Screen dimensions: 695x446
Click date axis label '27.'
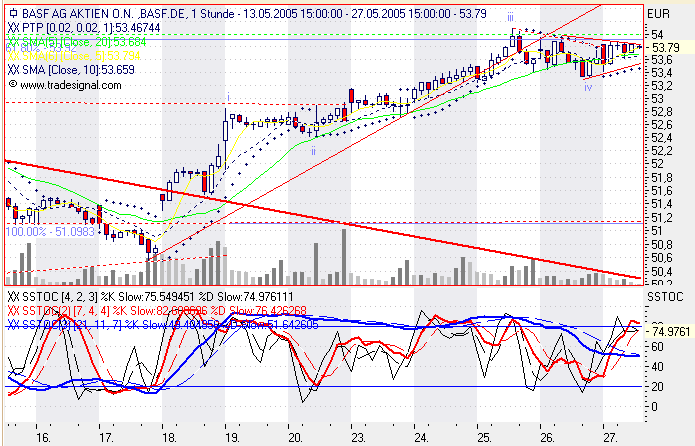(610, 438)
